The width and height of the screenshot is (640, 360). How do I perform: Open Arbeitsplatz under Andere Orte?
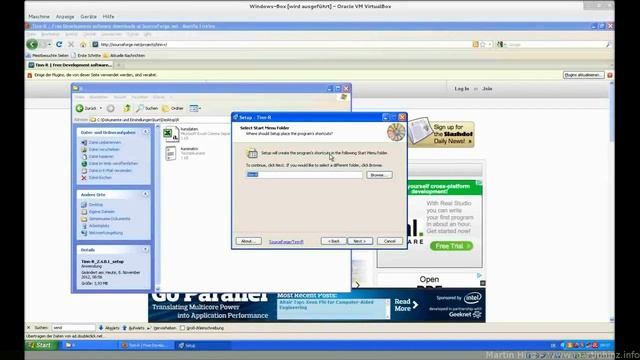pyautogui.click(x=99, y=226)
